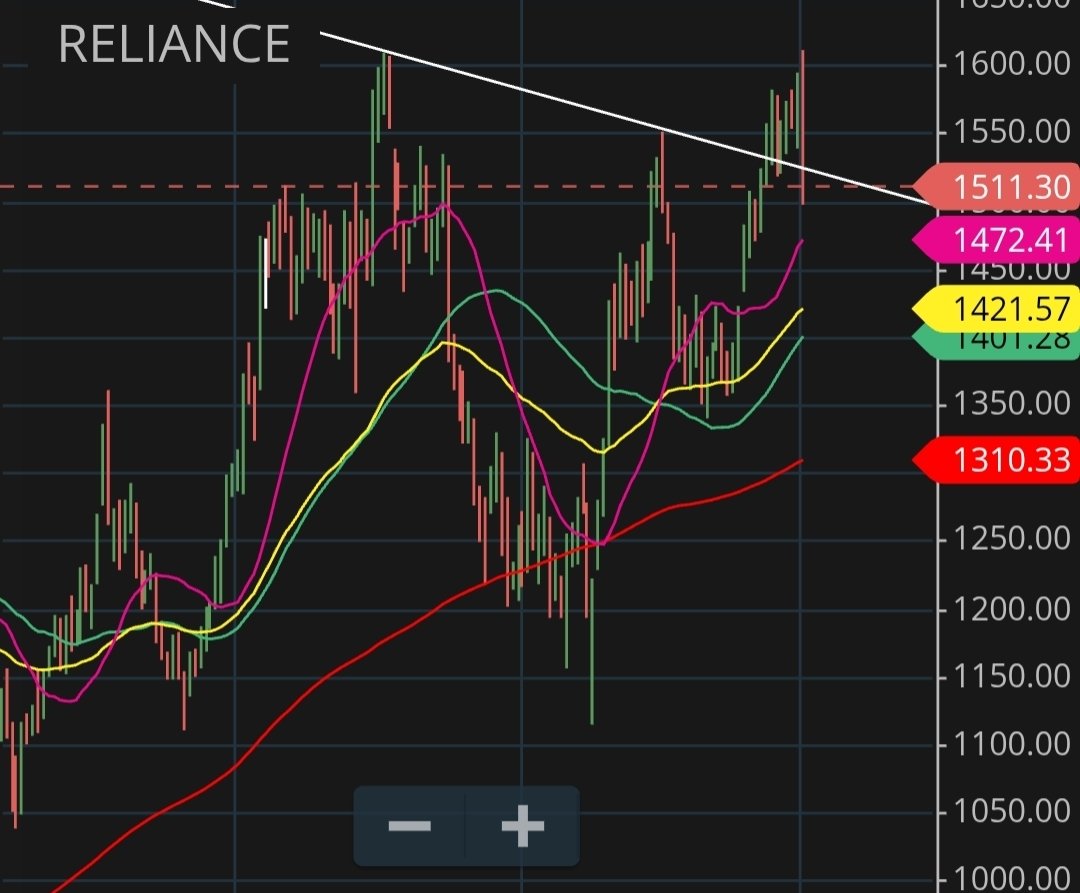The image size is (1080, 893).
Task: Zoom in with the plus button
Action: [523, 826]
